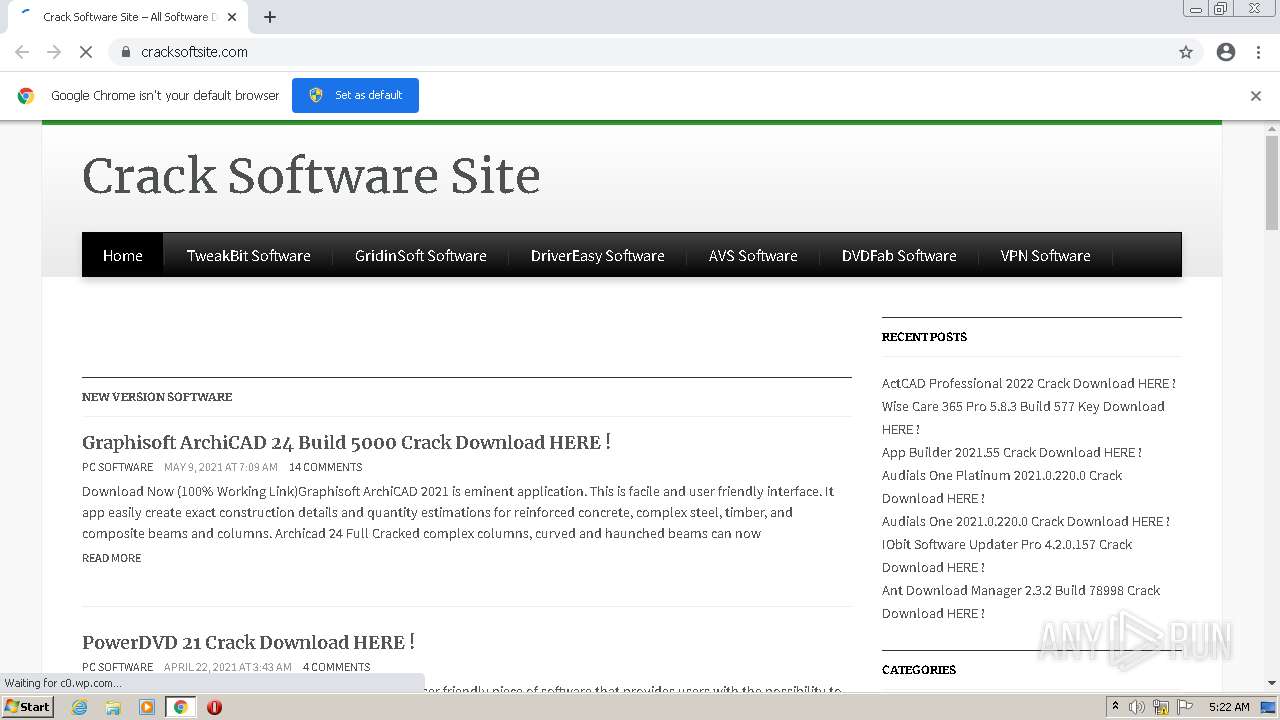Open the Action Center flag icon

(x=1185, y=707)
